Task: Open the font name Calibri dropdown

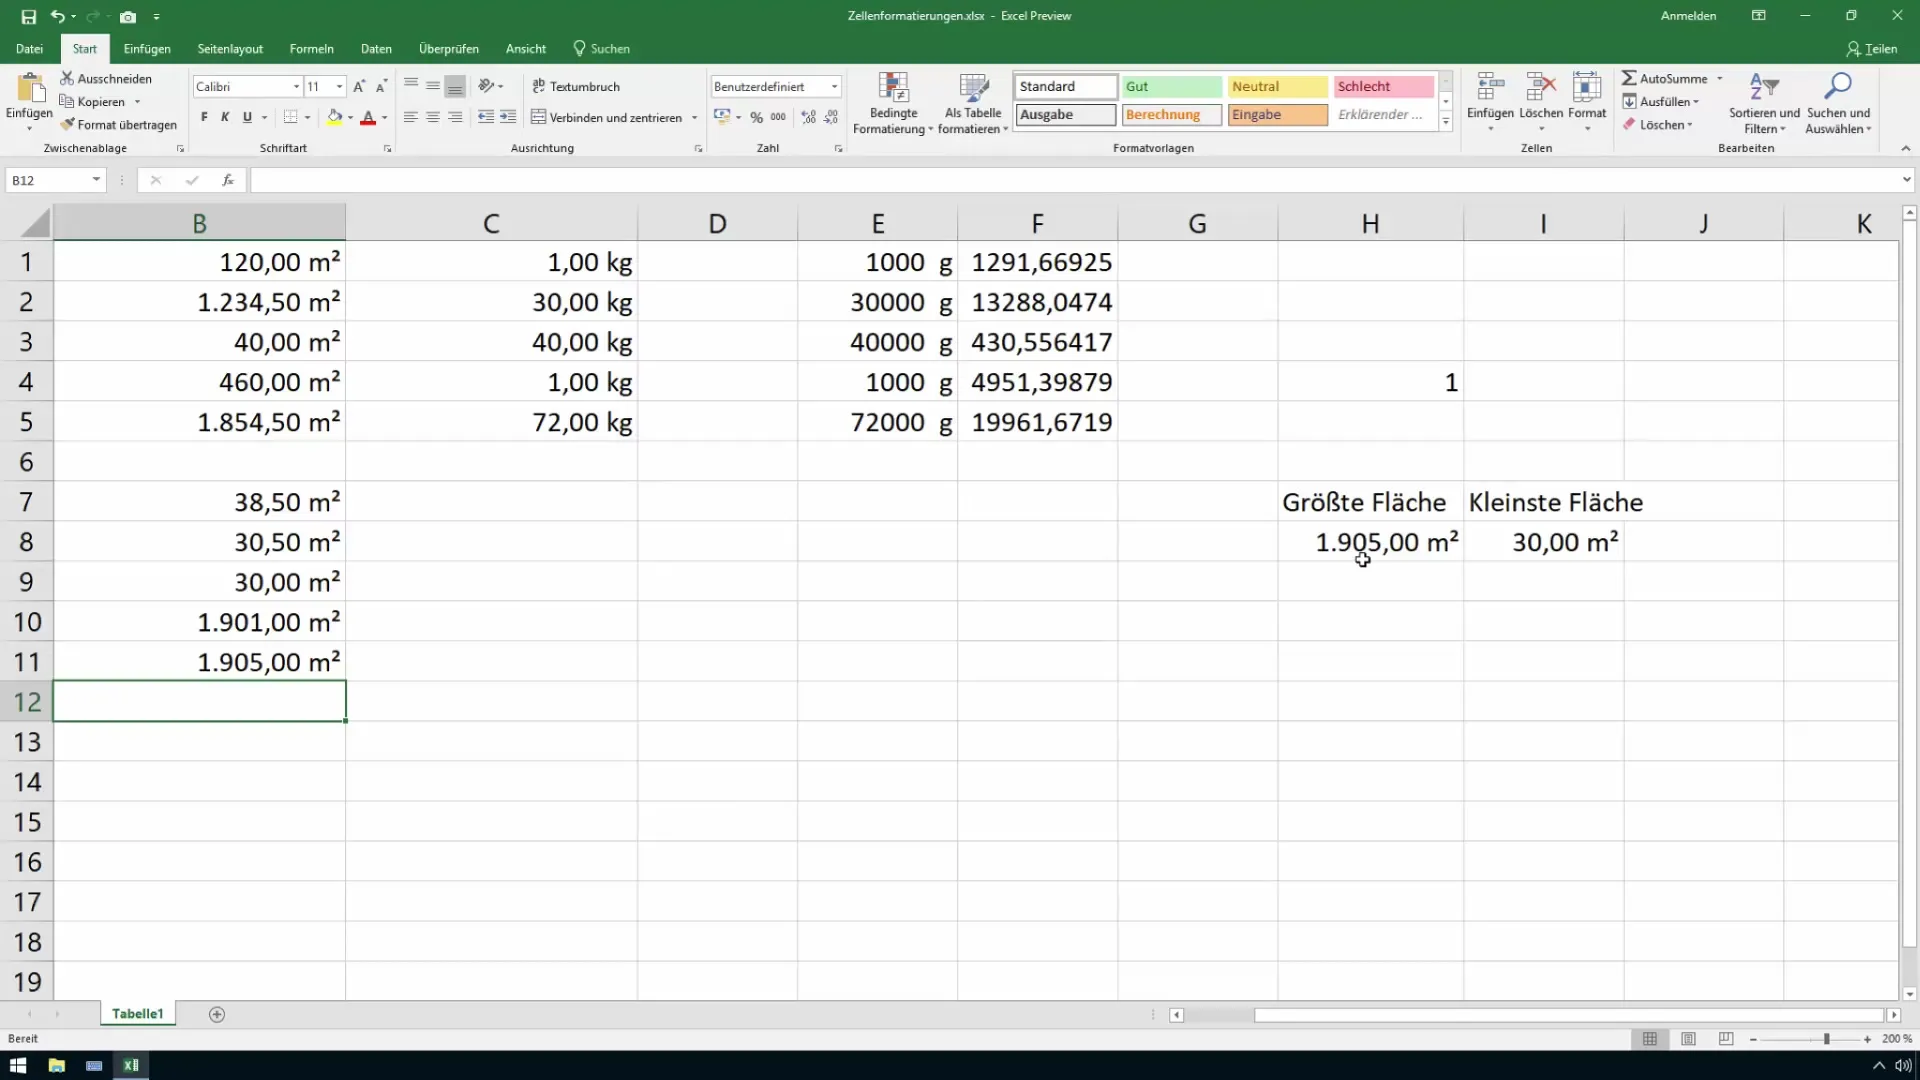Action: click(x=296, y=87)
